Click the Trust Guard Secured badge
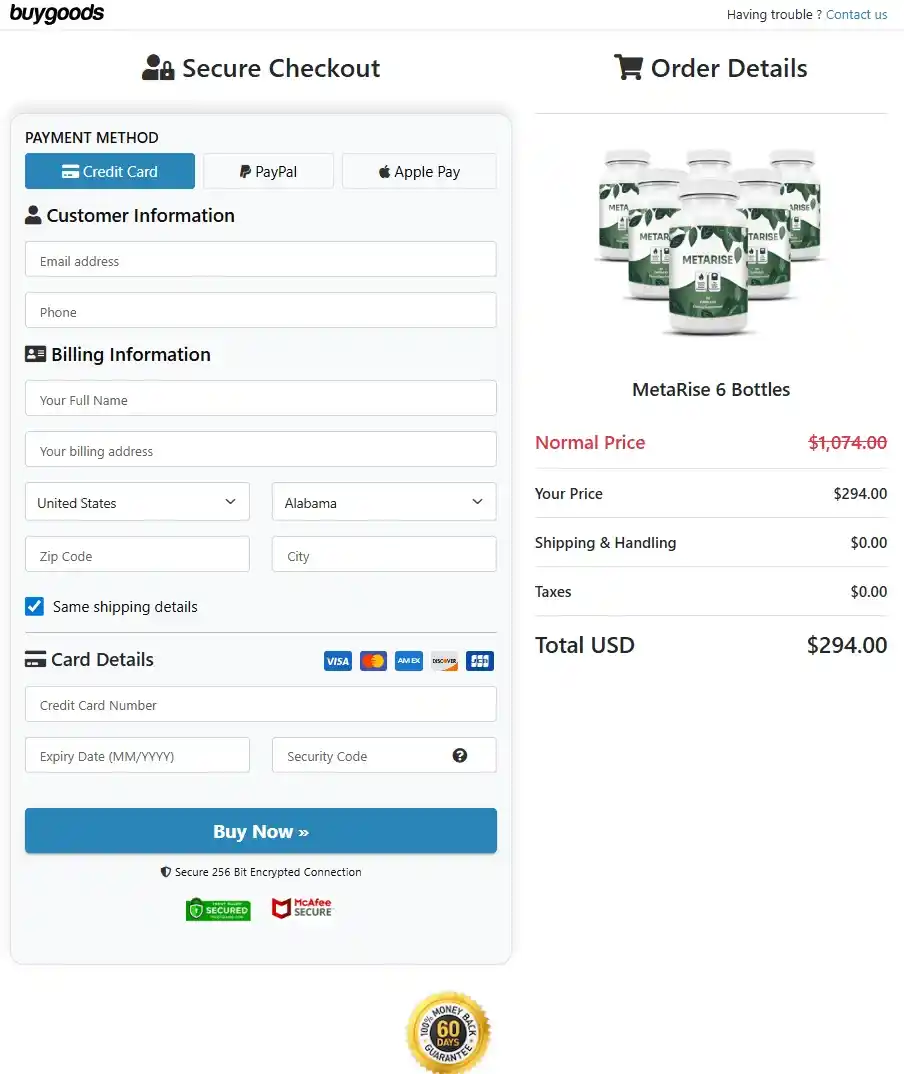This screenshot has width=904, height=1074. [218, 909]
